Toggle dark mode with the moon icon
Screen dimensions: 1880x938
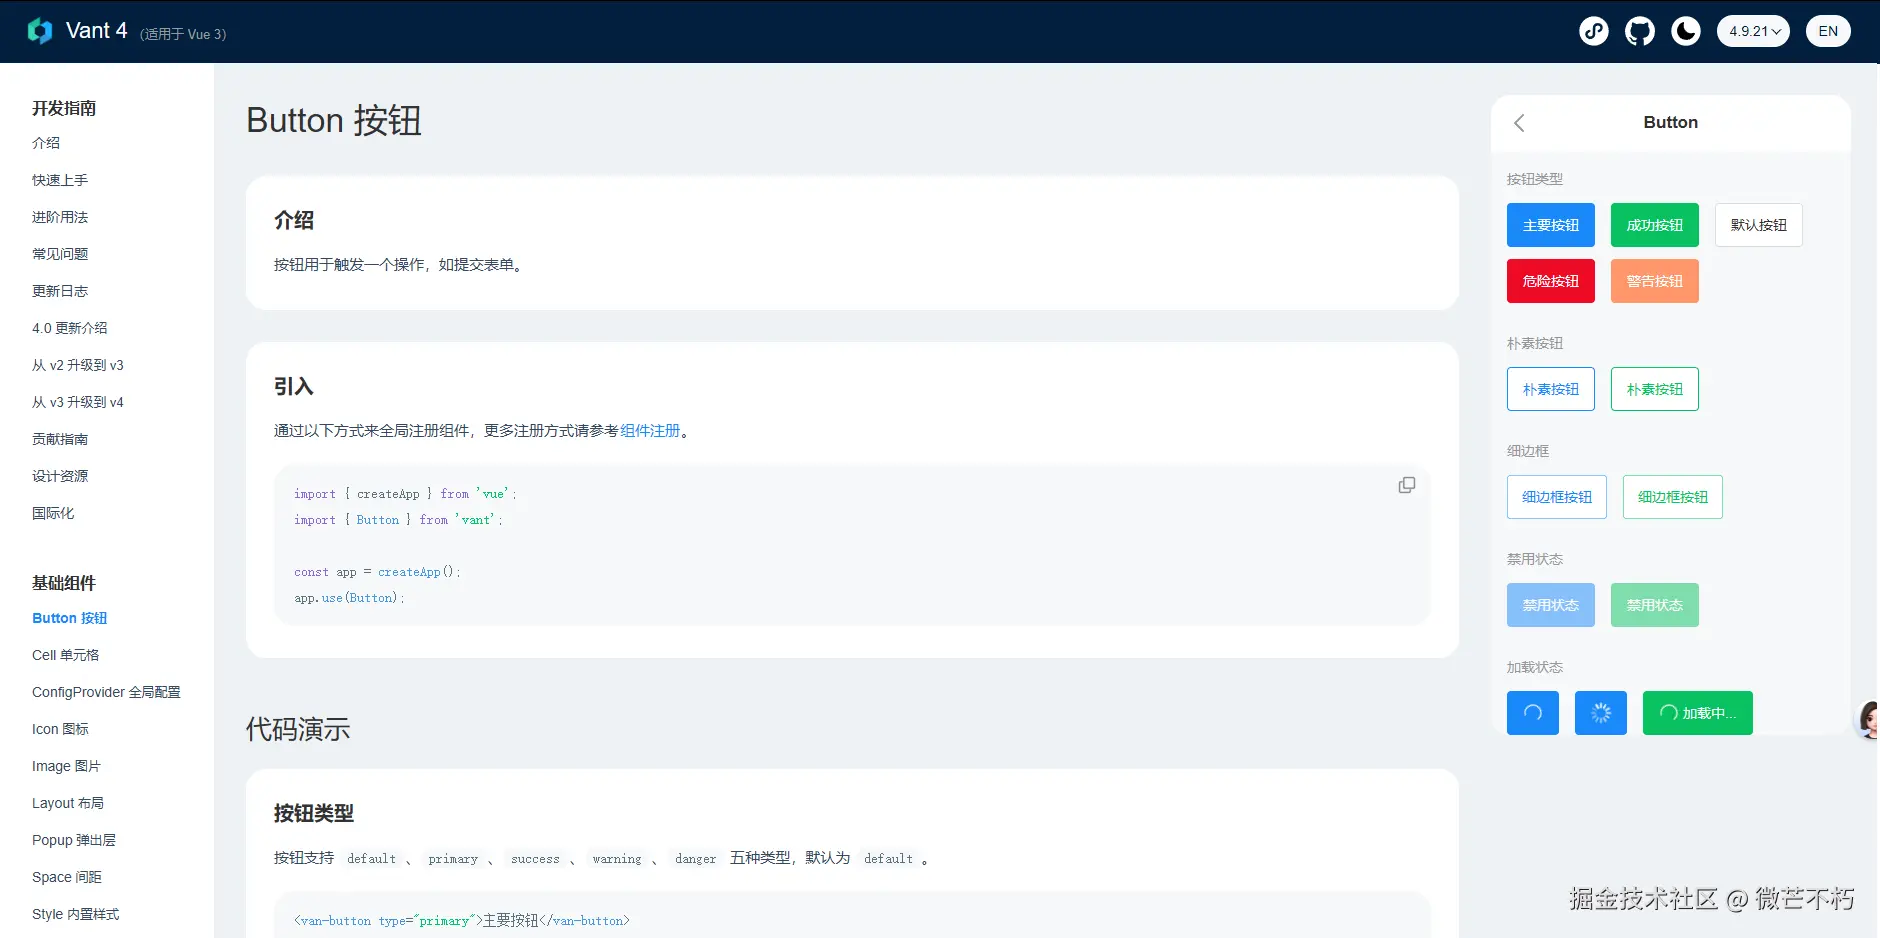(x=1686, y=31)
